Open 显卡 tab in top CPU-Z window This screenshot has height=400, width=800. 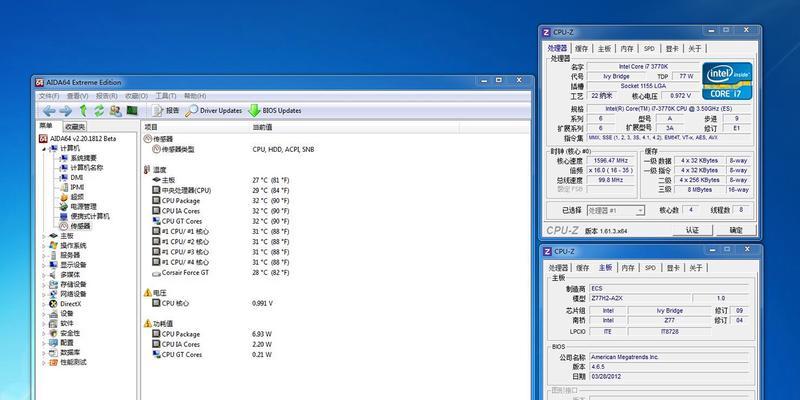tap(672, 48)
